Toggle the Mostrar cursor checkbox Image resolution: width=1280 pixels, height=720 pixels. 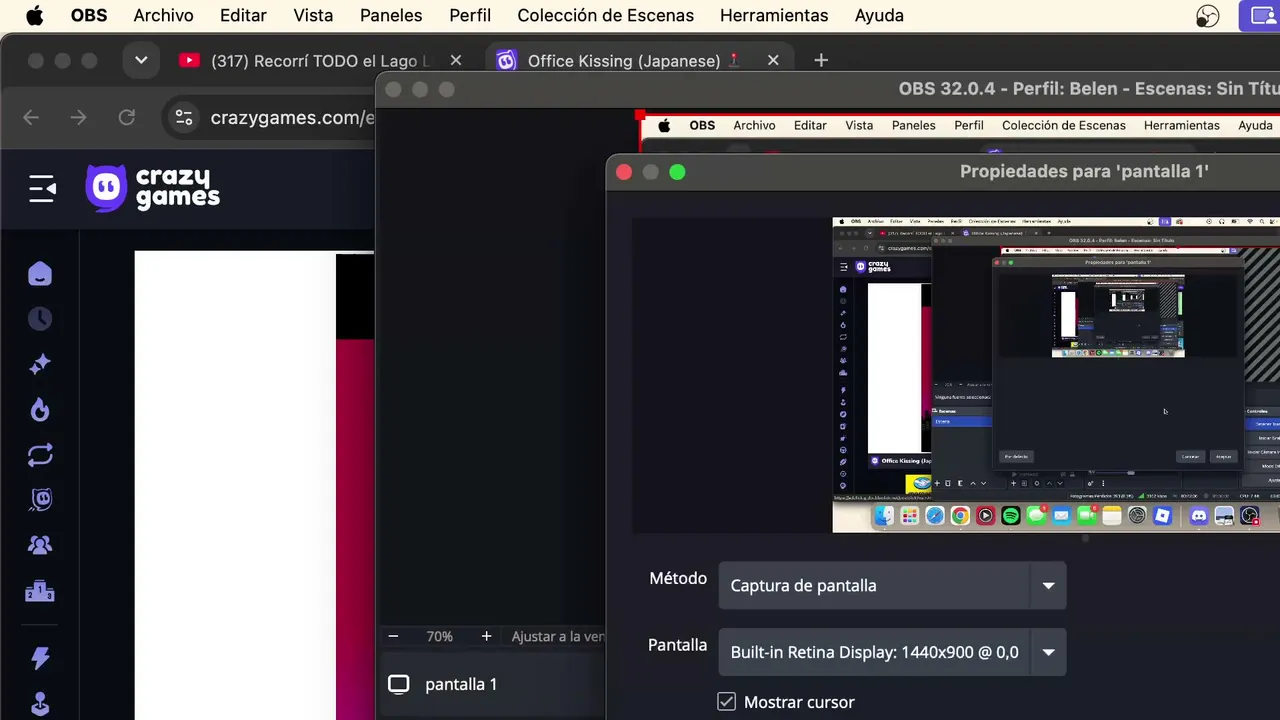(727, 702)
